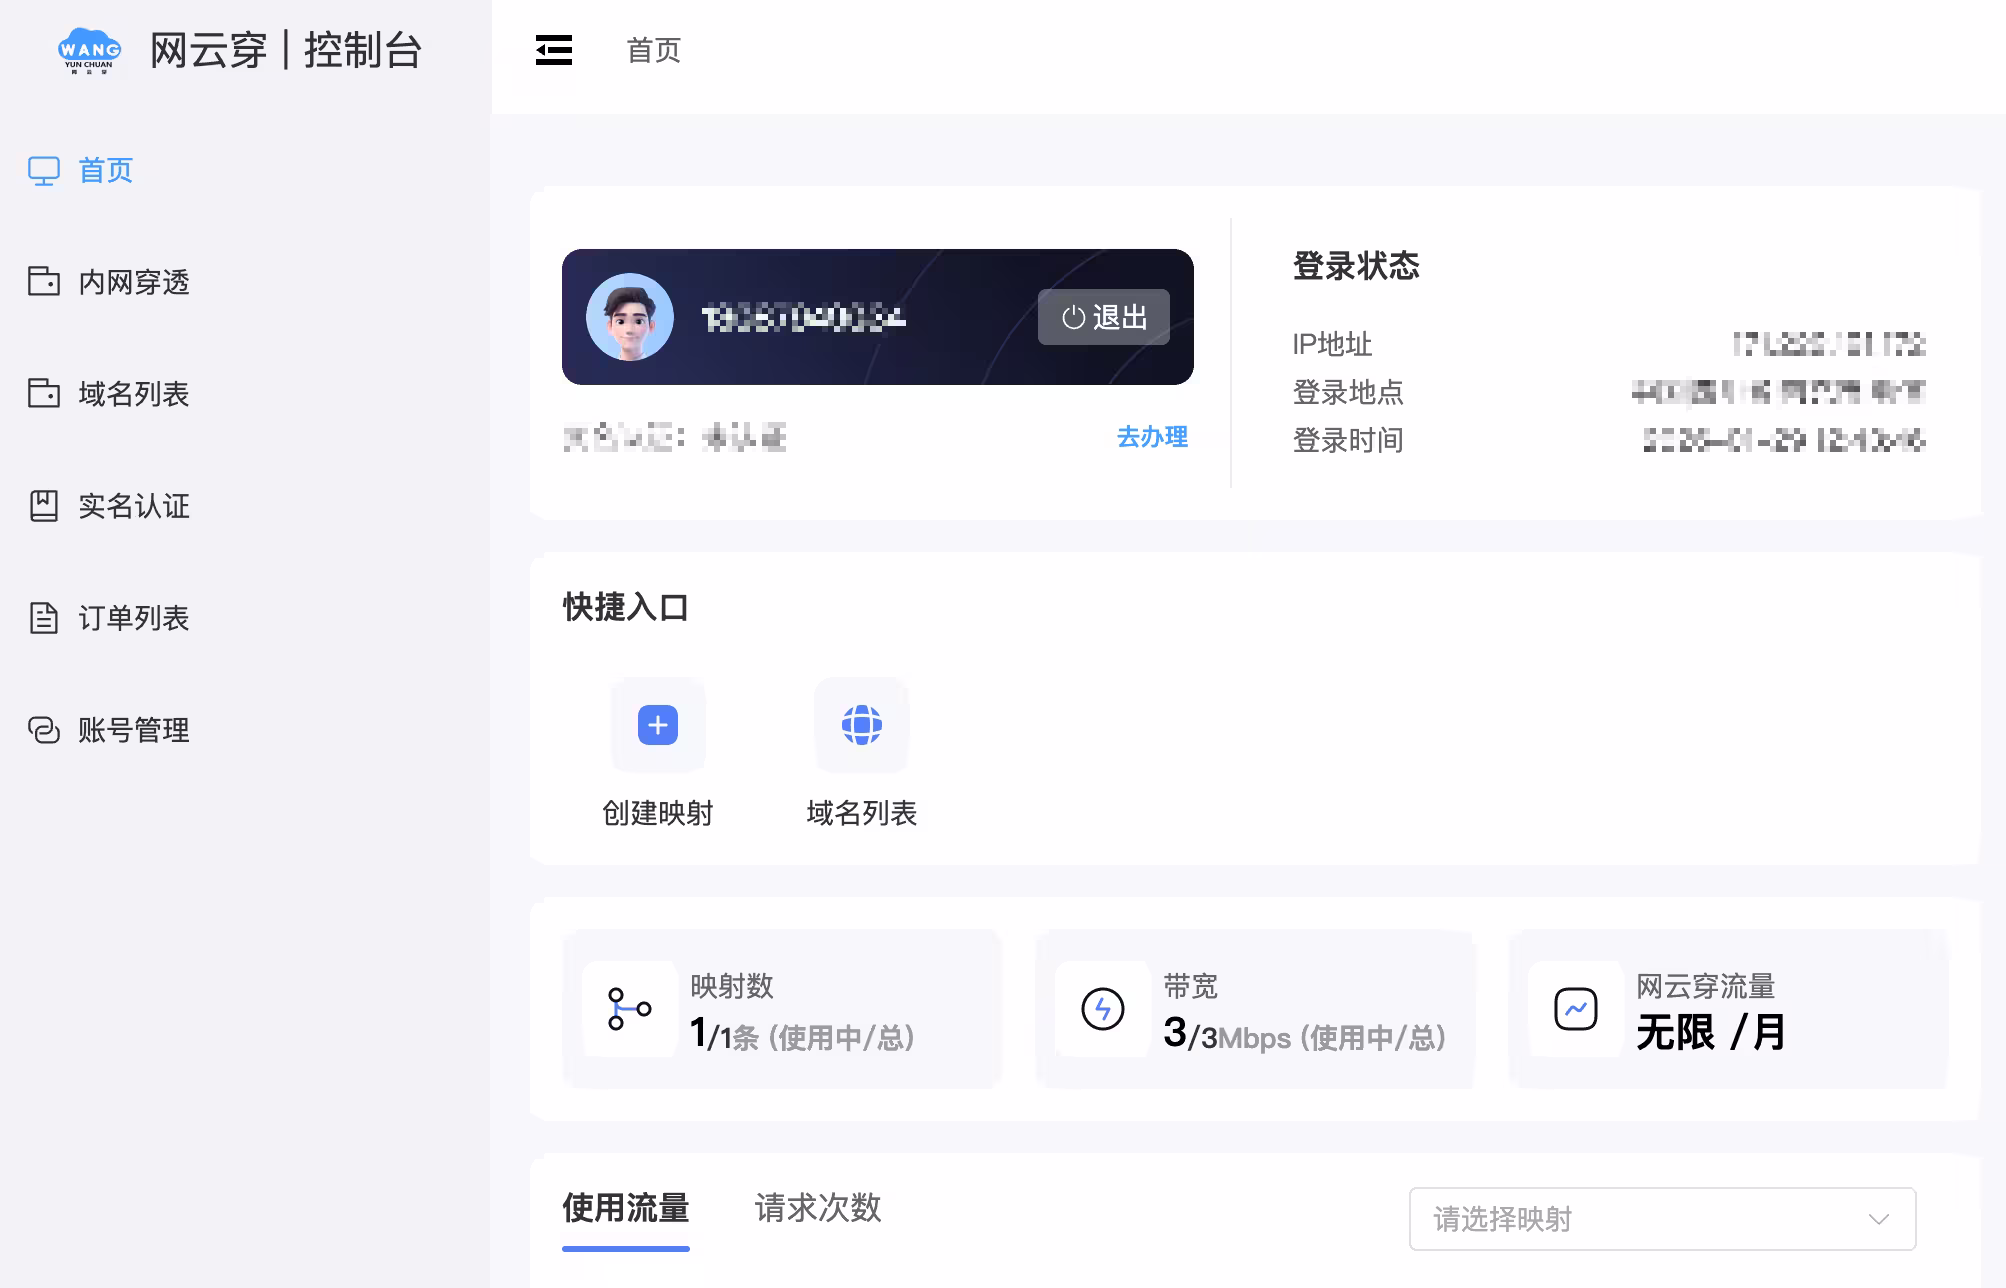The image size is (2006, 1288).
Task: Go to 域名列表 in the sidebar
Action: [x=134, y=394]
